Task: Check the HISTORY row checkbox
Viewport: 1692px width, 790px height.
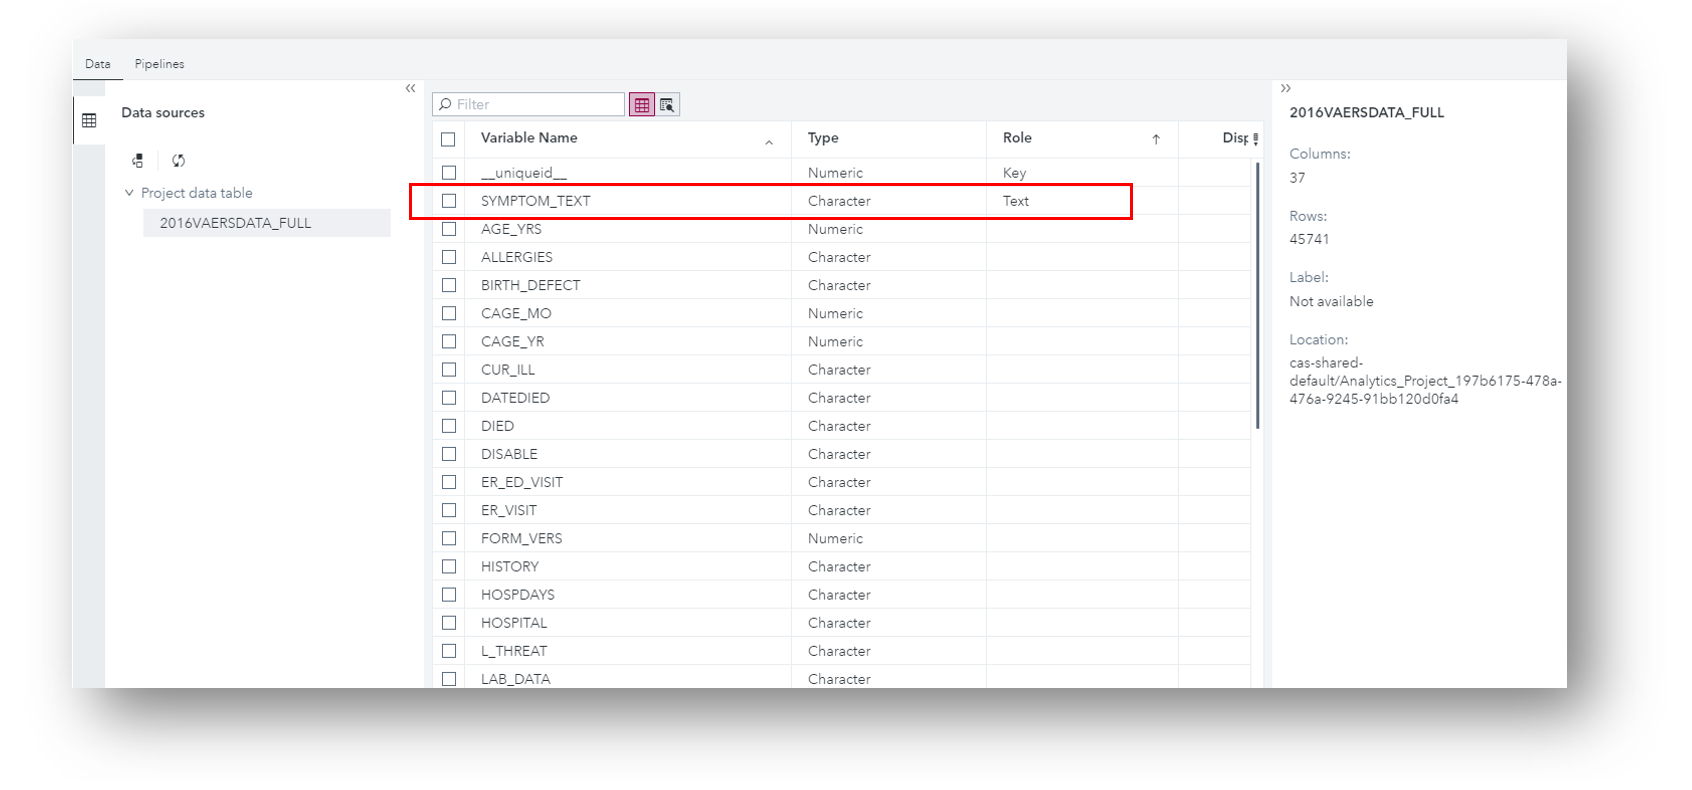Action: [449, 566]
